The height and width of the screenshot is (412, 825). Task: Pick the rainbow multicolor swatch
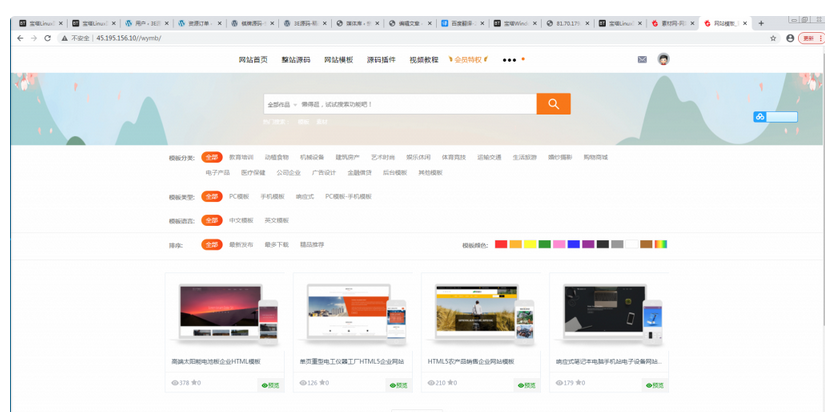pos(661,244)
